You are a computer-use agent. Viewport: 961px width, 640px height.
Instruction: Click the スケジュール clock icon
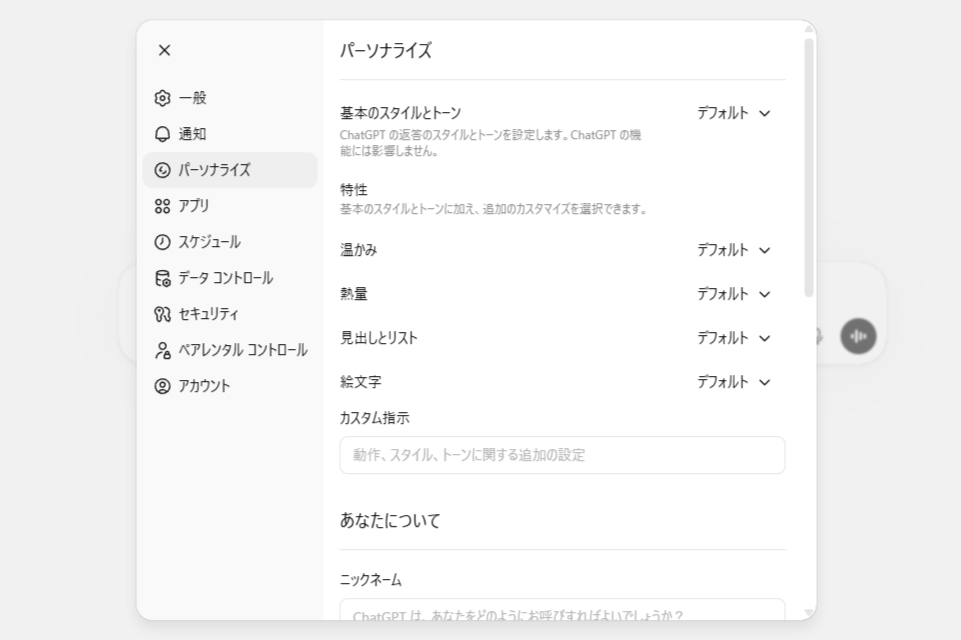pos(163,242)
